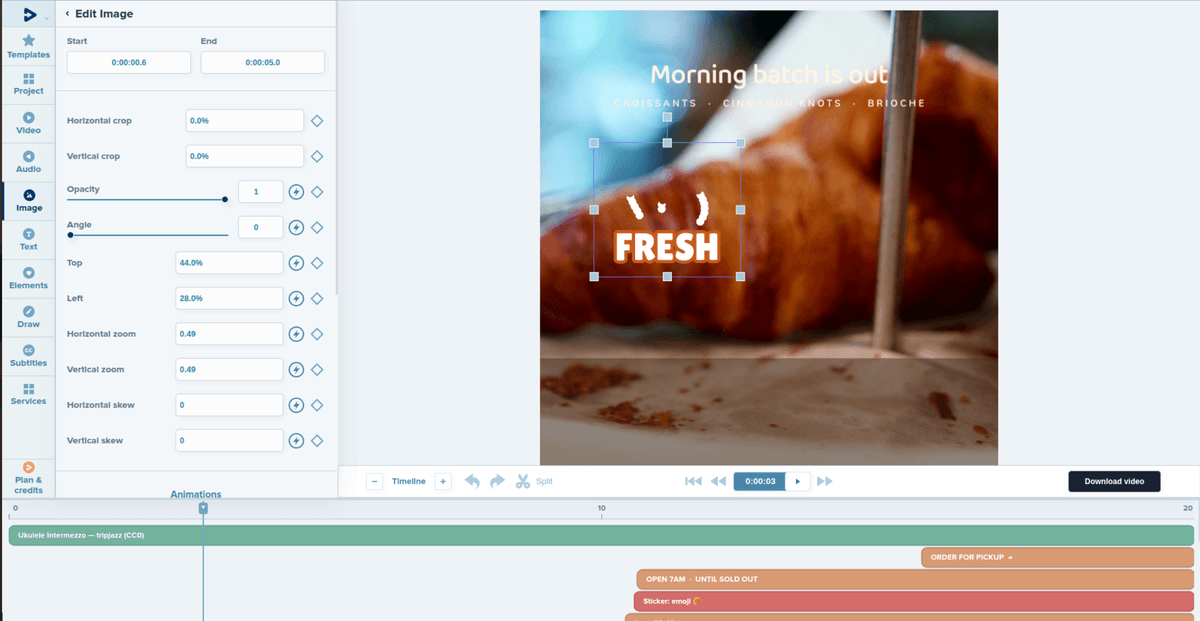Add keyframe for Vertical skew
Screen dimensions: 1200x621
[317, 440]
